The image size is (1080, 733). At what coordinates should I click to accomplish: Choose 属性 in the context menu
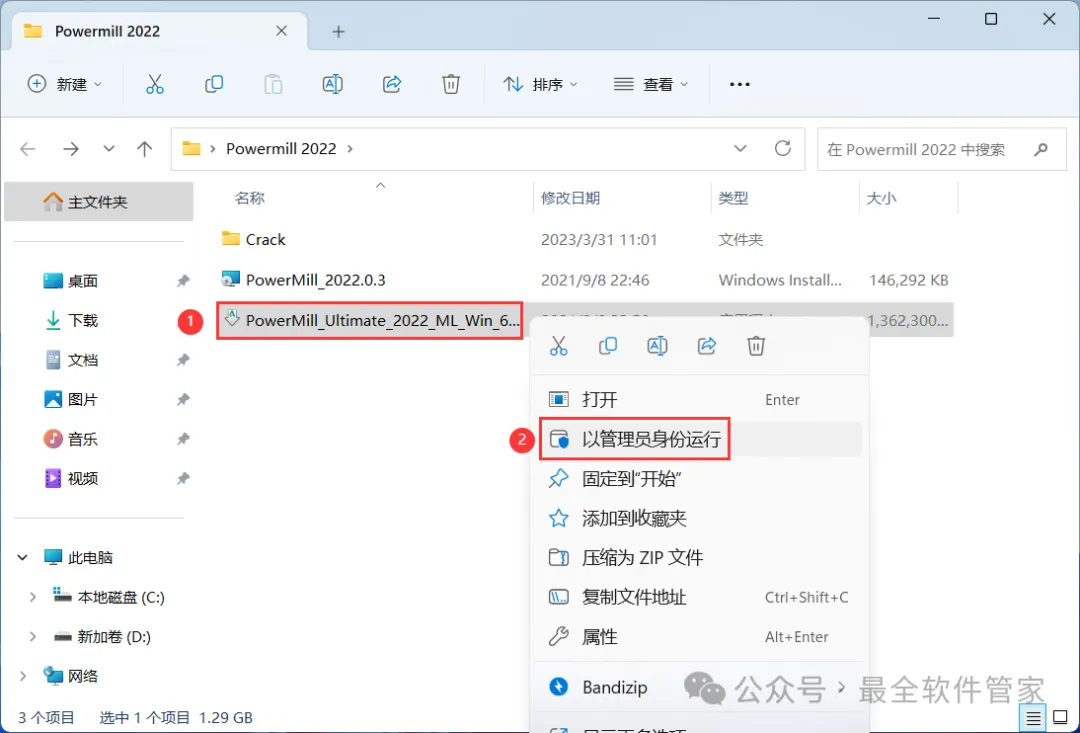pos(699,637)
